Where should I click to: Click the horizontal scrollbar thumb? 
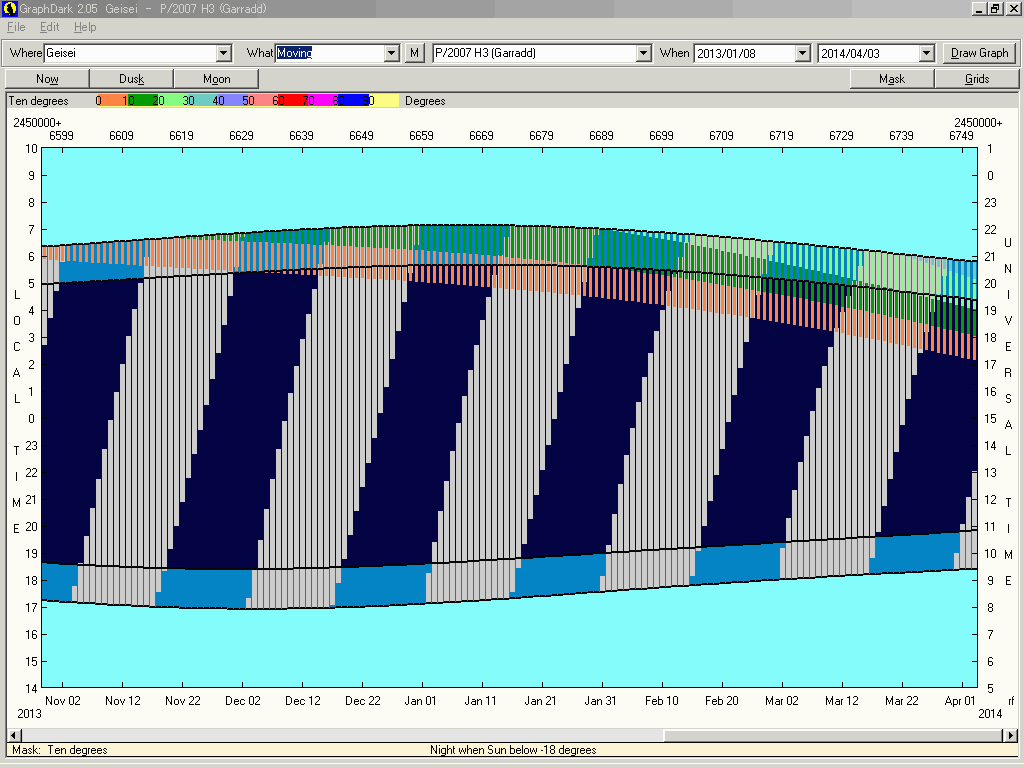point(834,735)
